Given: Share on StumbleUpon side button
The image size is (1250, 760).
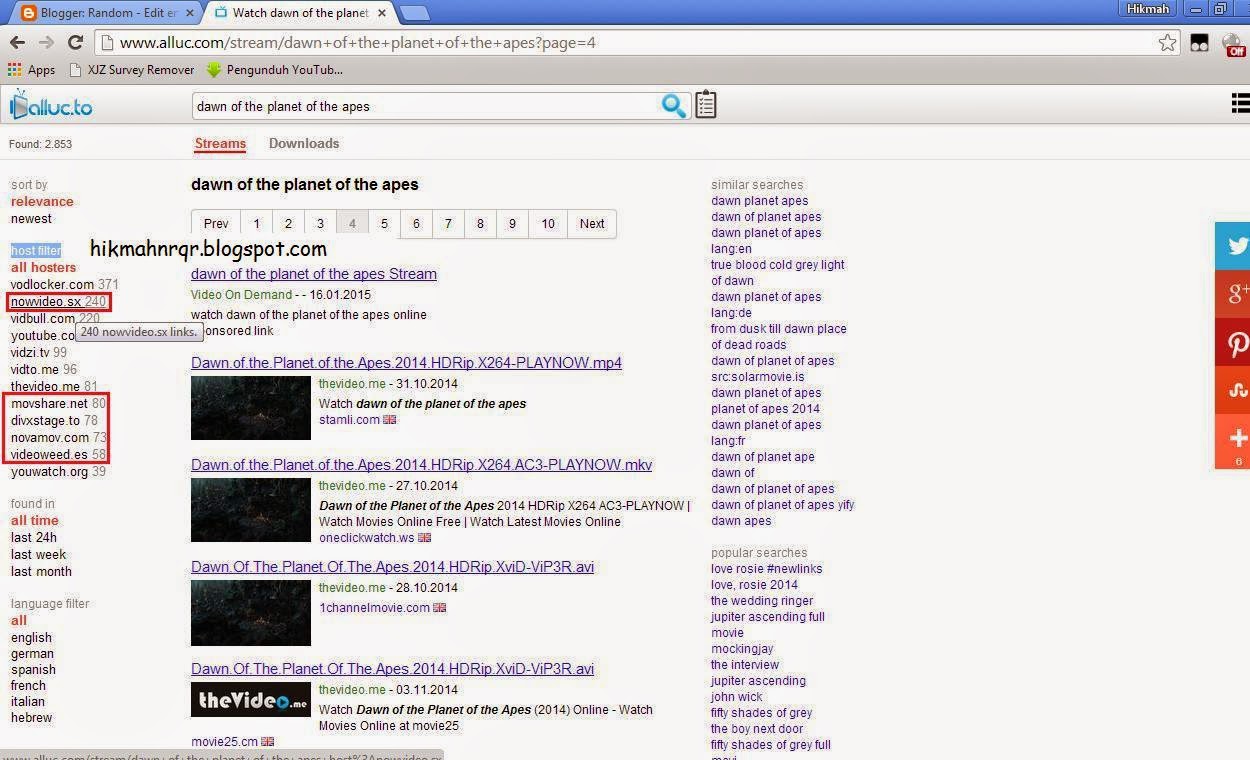Looking at the screenshot, I should (1233, 391).
